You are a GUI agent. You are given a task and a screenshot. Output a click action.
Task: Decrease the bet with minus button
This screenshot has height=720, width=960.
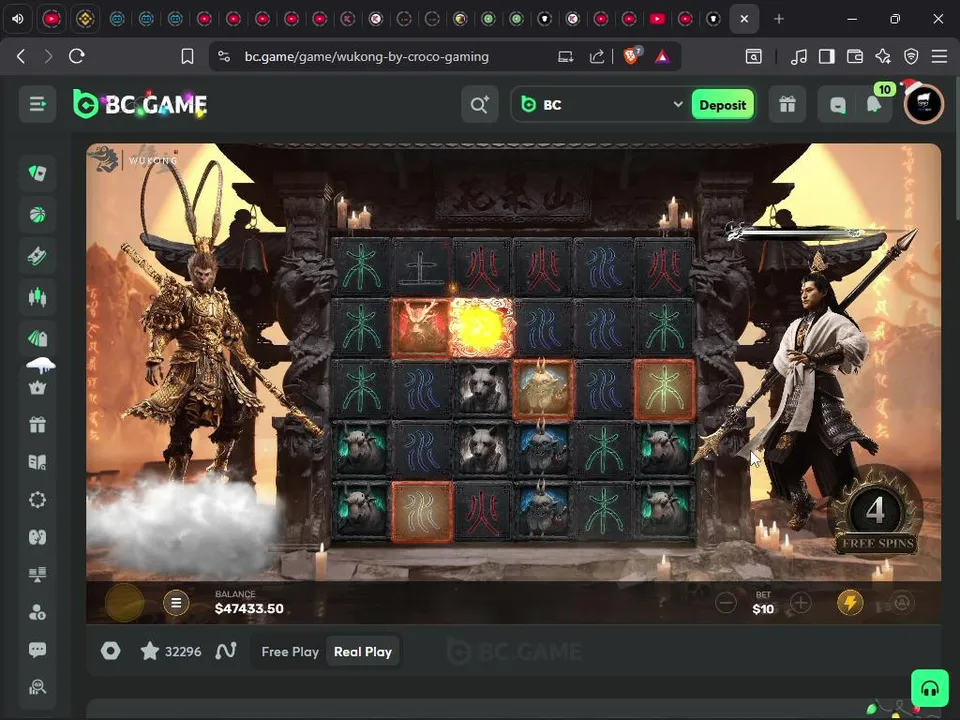tap(726, 603)
